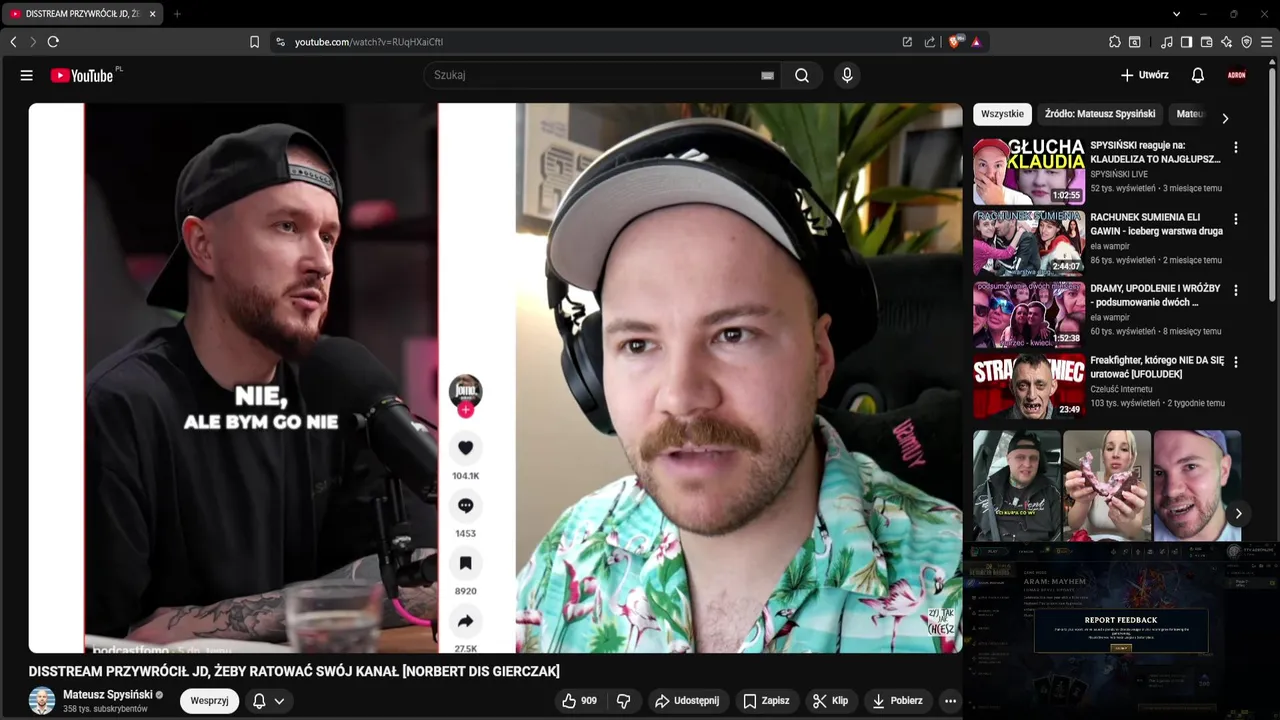Open in app icon in address bar
Viewport: 1280px width, 720px height.
(x=907, y=42)
